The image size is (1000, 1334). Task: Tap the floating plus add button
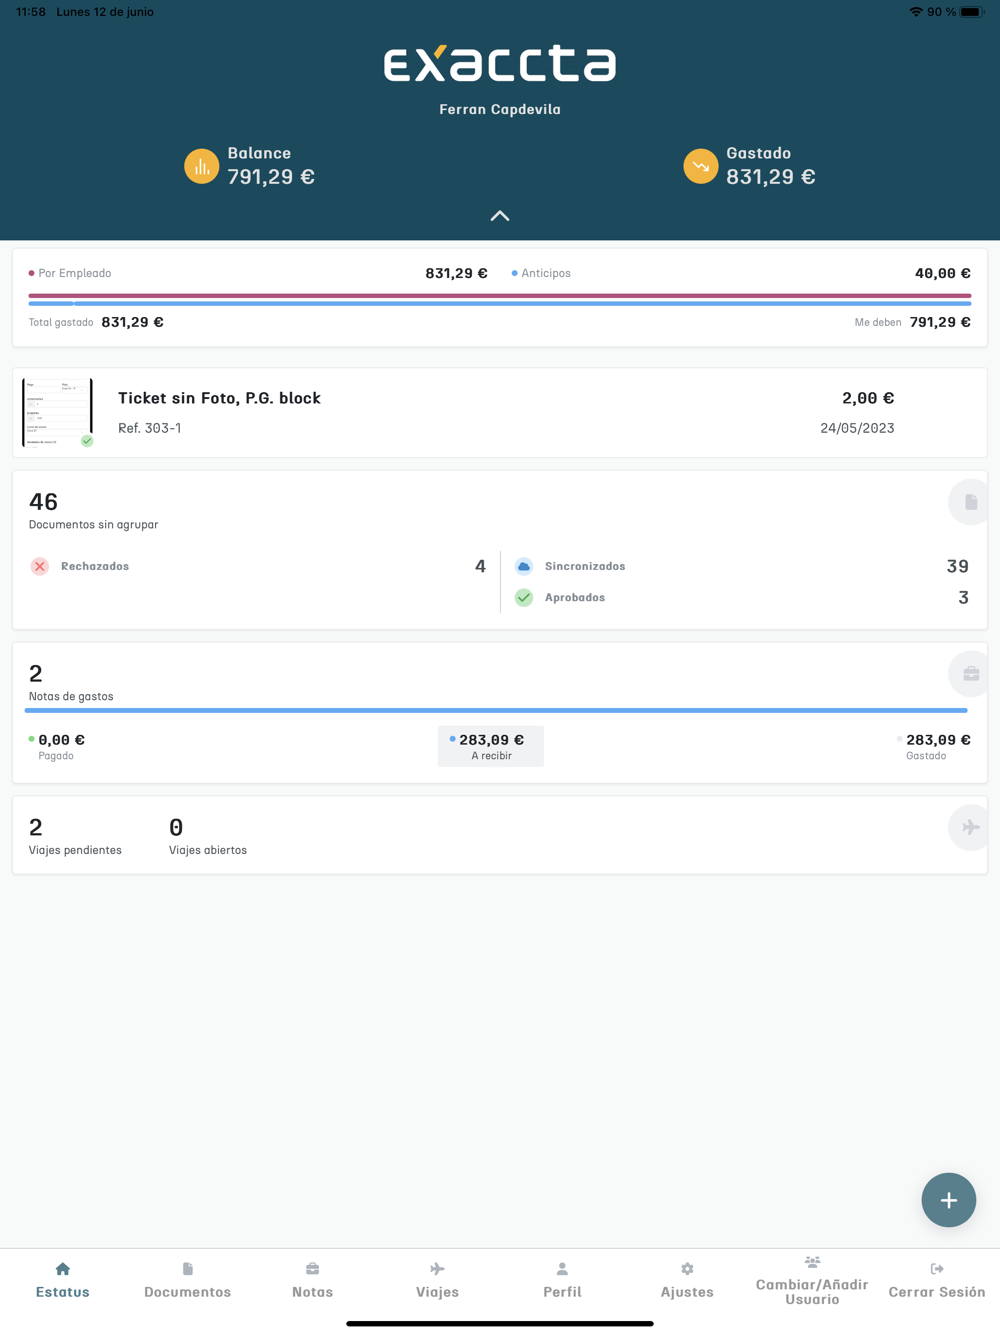click(948, 1200)
